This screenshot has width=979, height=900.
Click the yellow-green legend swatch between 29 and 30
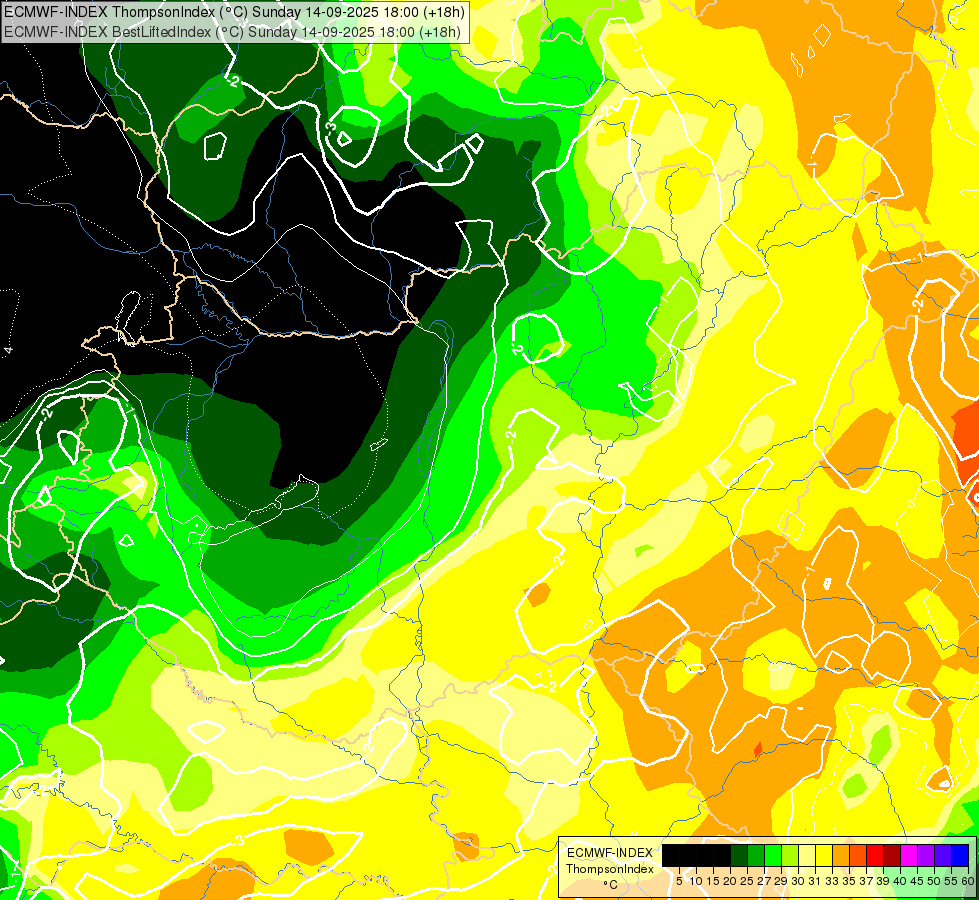point(790,855)
